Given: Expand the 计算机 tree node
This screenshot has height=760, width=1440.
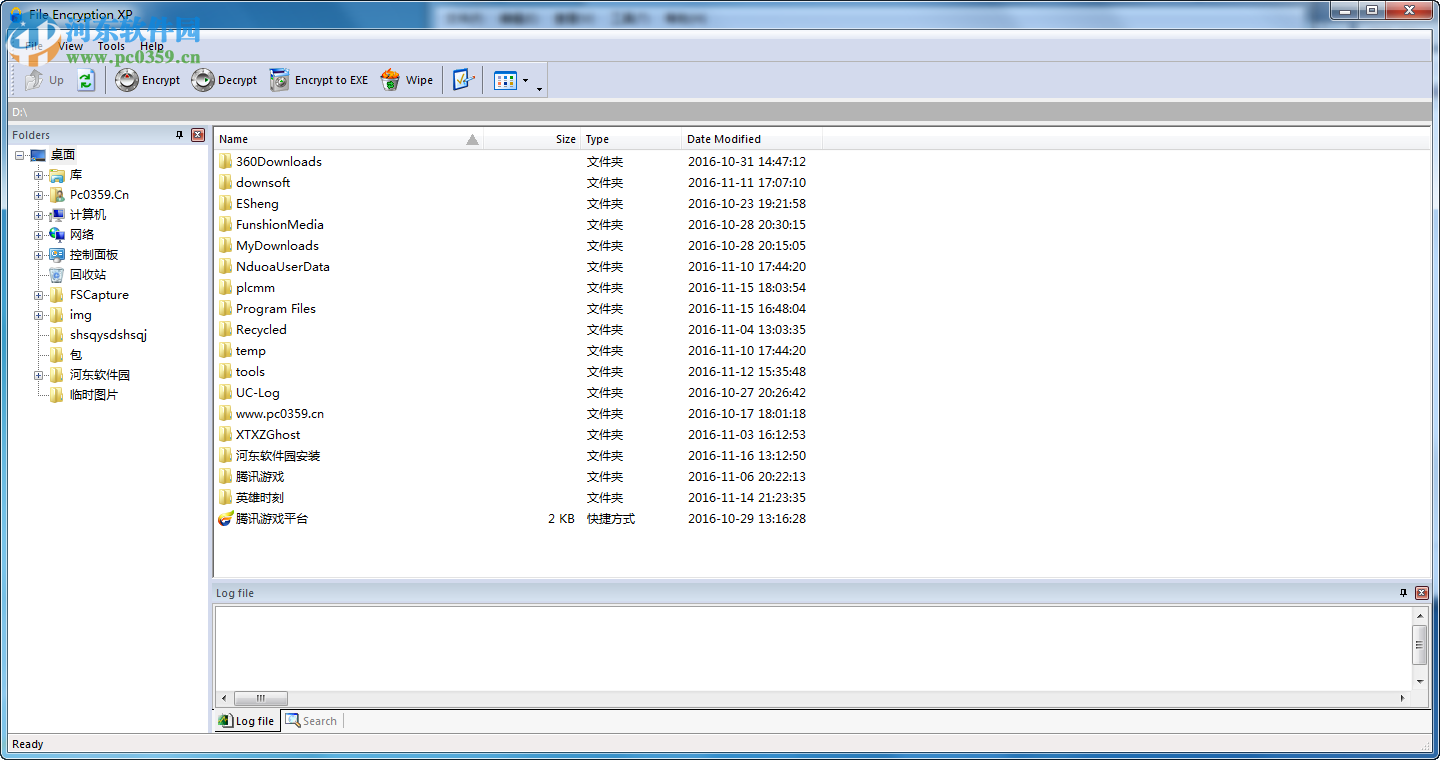Looking at the screenshot, I should tap(37, 214).
